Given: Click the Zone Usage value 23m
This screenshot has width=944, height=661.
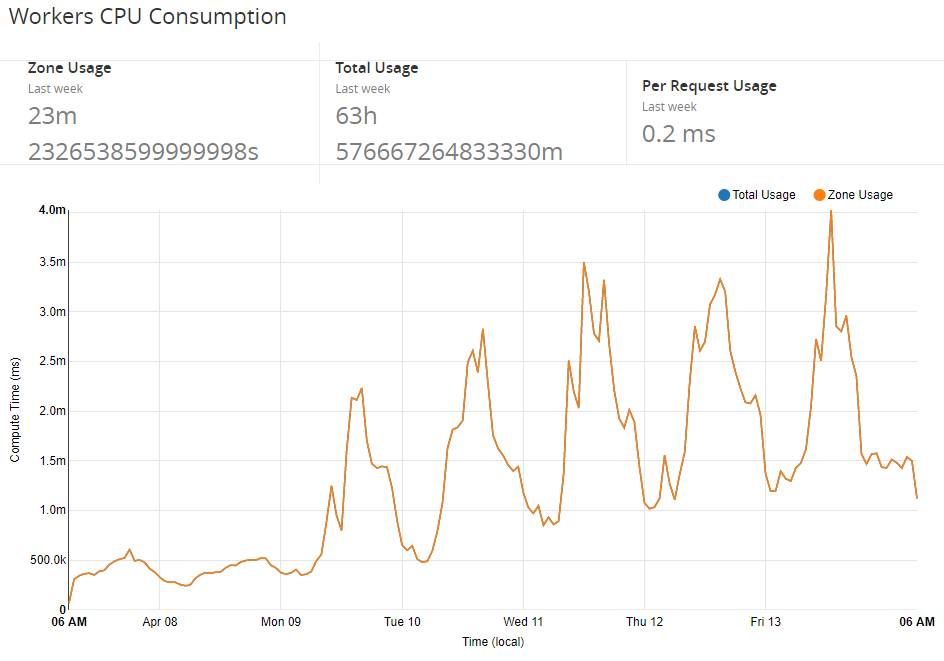Looking at the screenshot, I should [52, 116].
